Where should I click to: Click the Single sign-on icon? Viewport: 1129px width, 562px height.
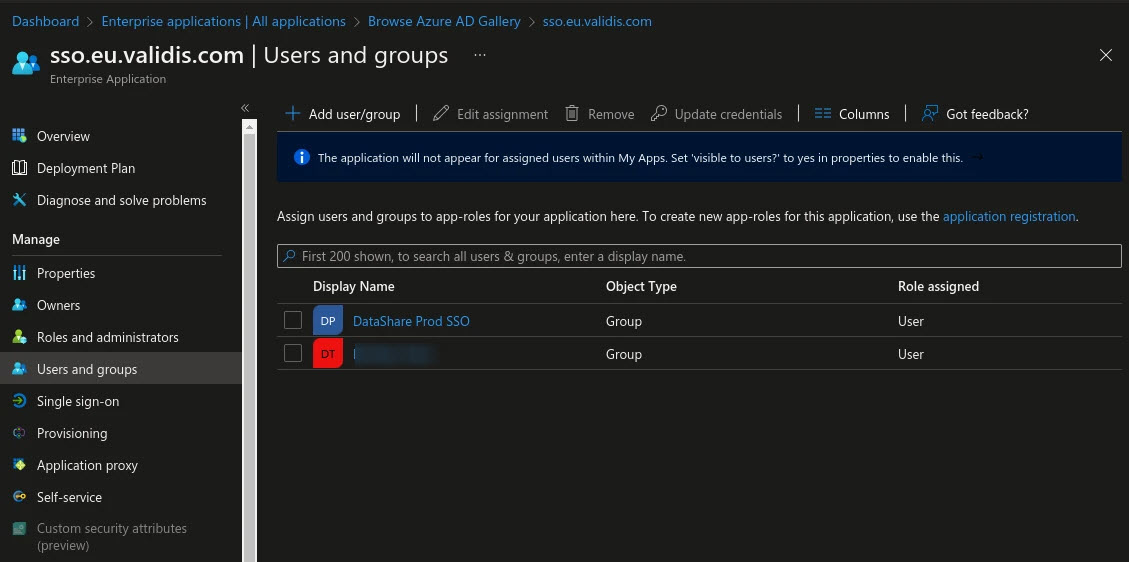pos(19,401)
